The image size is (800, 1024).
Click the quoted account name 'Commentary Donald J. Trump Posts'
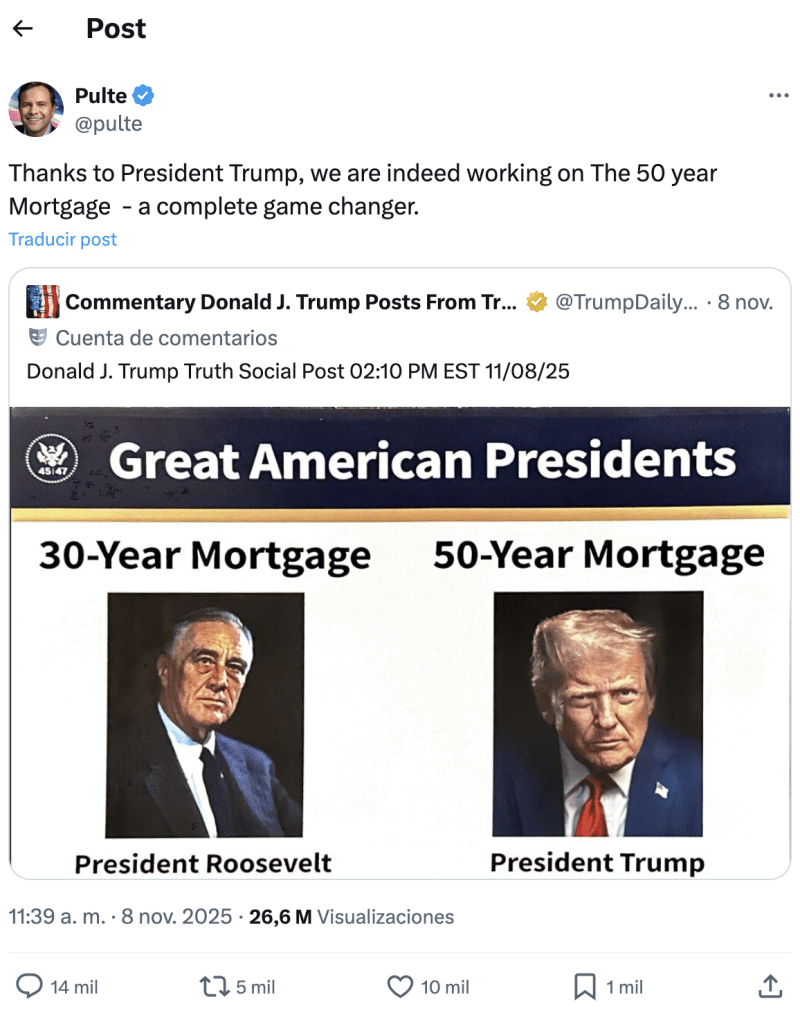(291, 302)
